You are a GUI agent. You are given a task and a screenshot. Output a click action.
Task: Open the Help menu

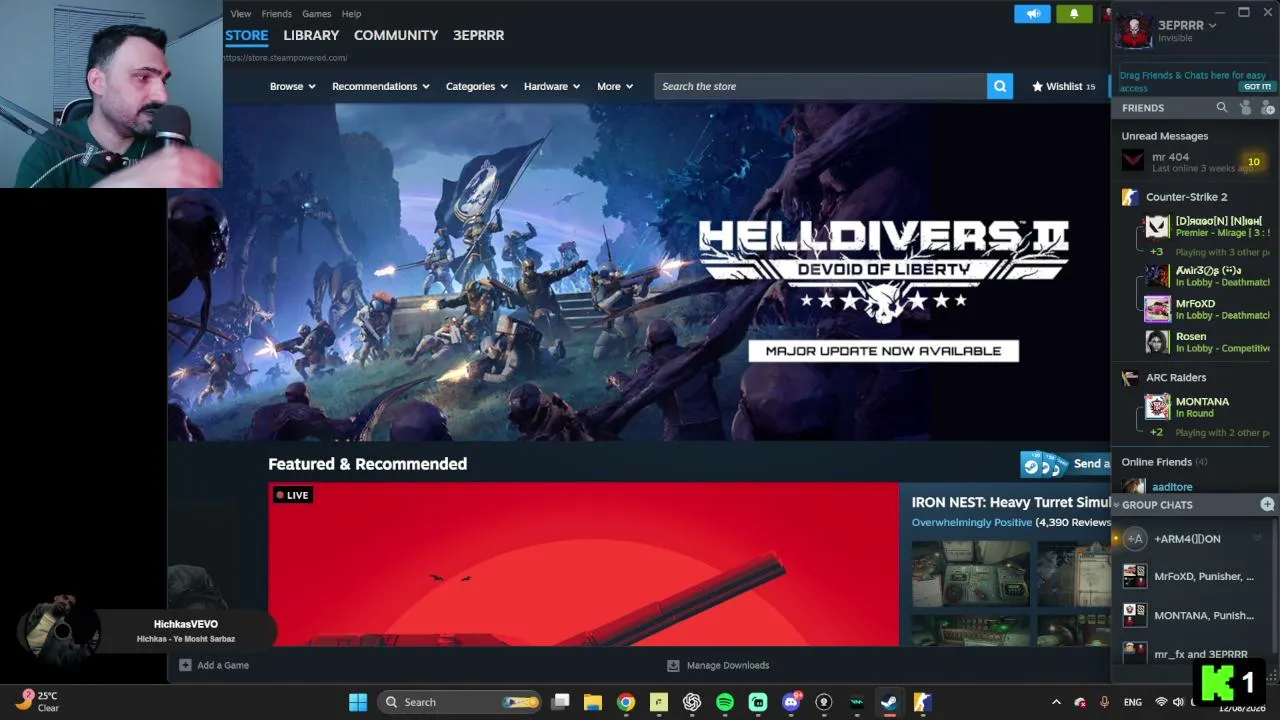351,13
